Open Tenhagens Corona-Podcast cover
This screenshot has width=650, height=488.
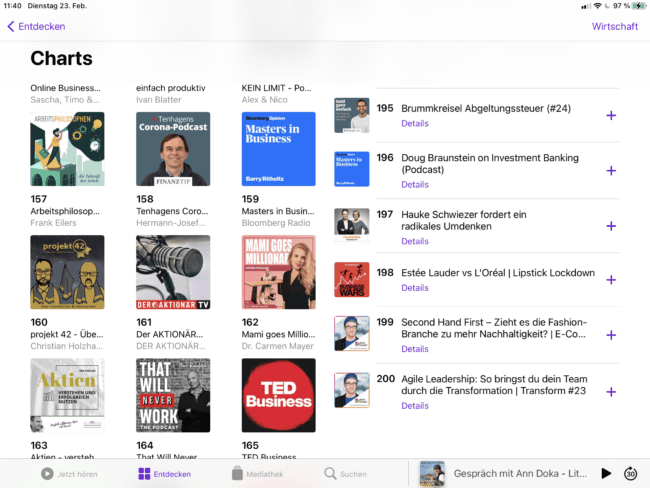(173, 149)
